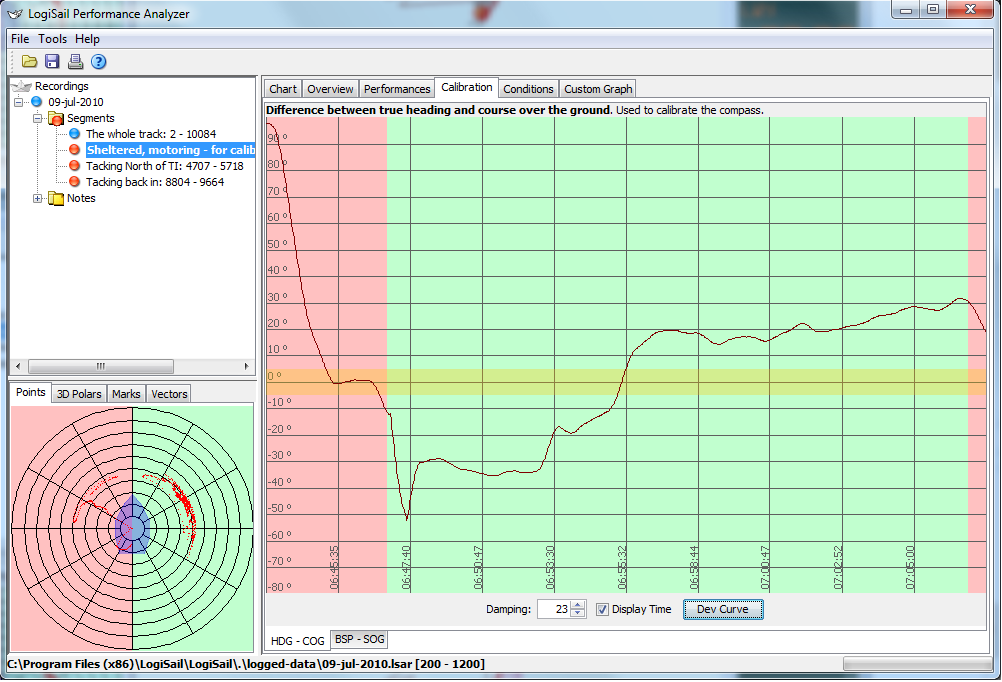Screen dimensions: 1002x682
Task: Click the Save floppy disk icon
Action: tap(53, 62)
